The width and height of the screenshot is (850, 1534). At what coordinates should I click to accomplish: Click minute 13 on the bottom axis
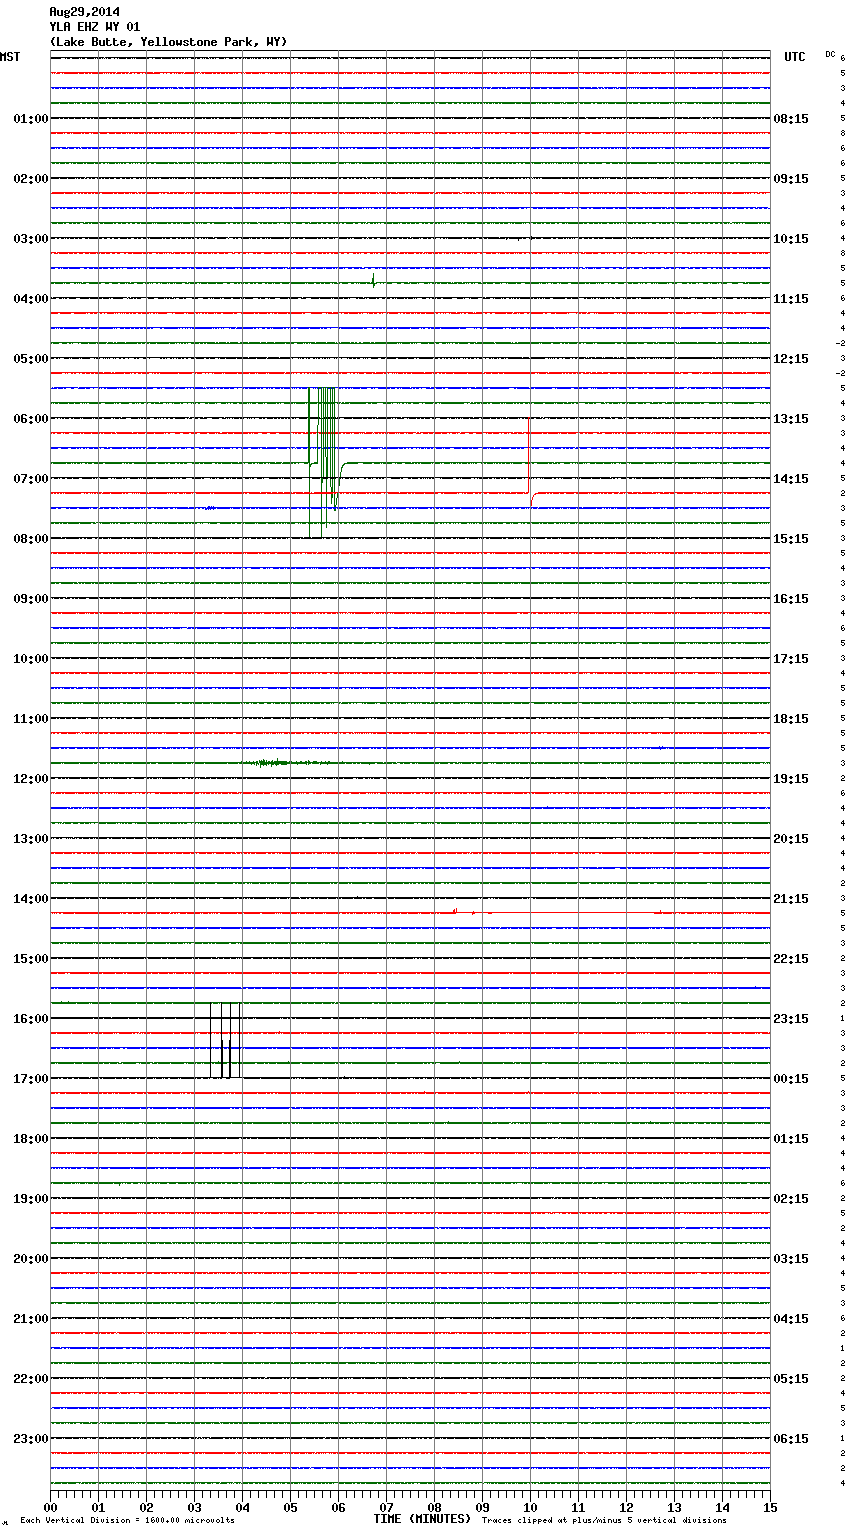(x=674, y=1507)
